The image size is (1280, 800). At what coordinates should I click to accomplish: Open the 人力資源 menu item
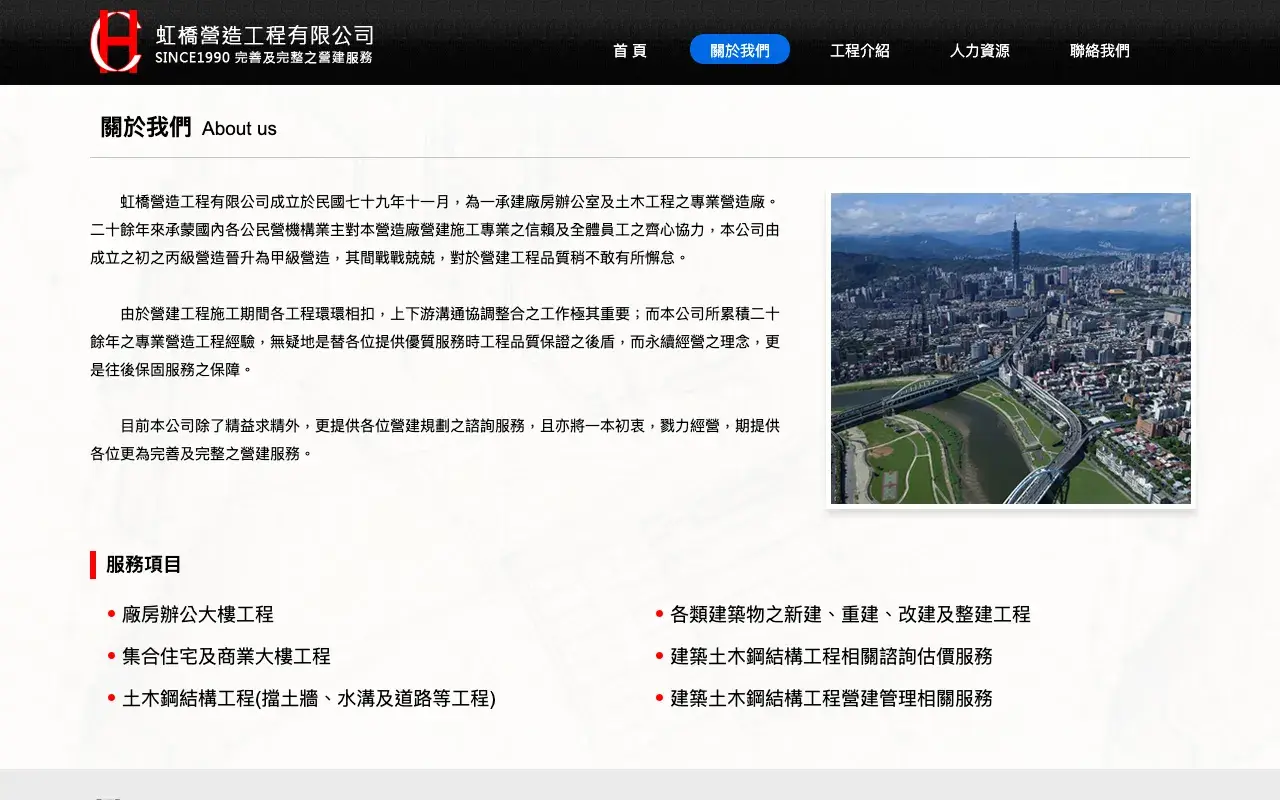click(980, 50)
